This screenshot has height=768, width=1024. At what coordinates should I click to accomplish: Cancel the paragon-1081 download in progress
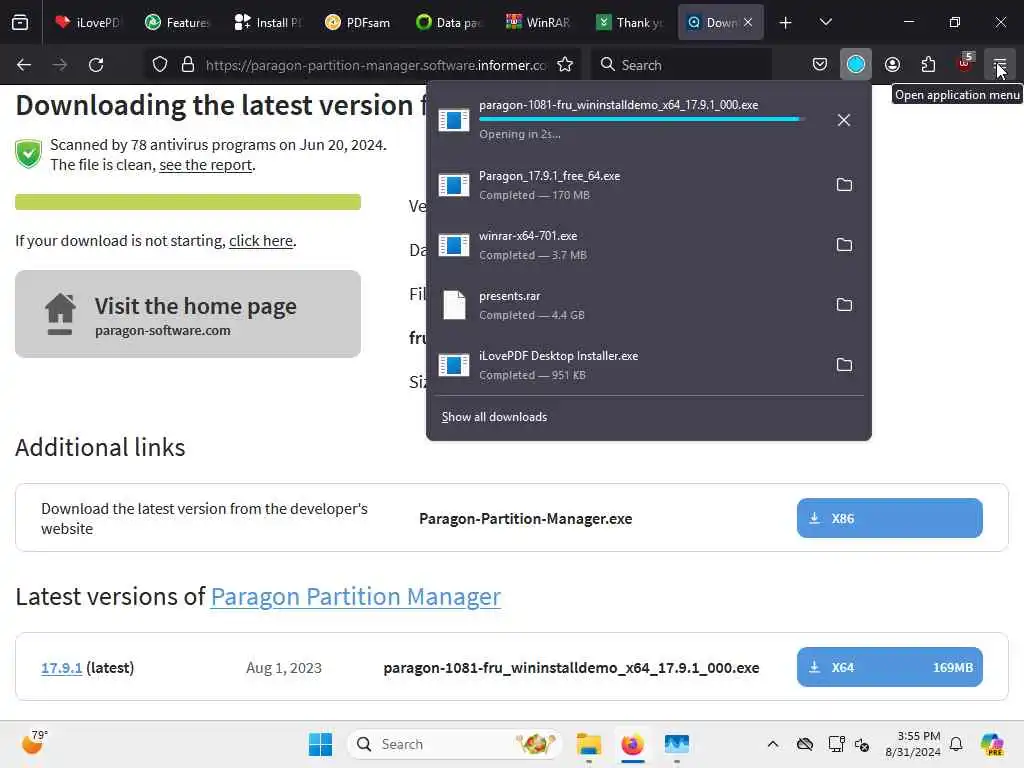pos(844,120)
